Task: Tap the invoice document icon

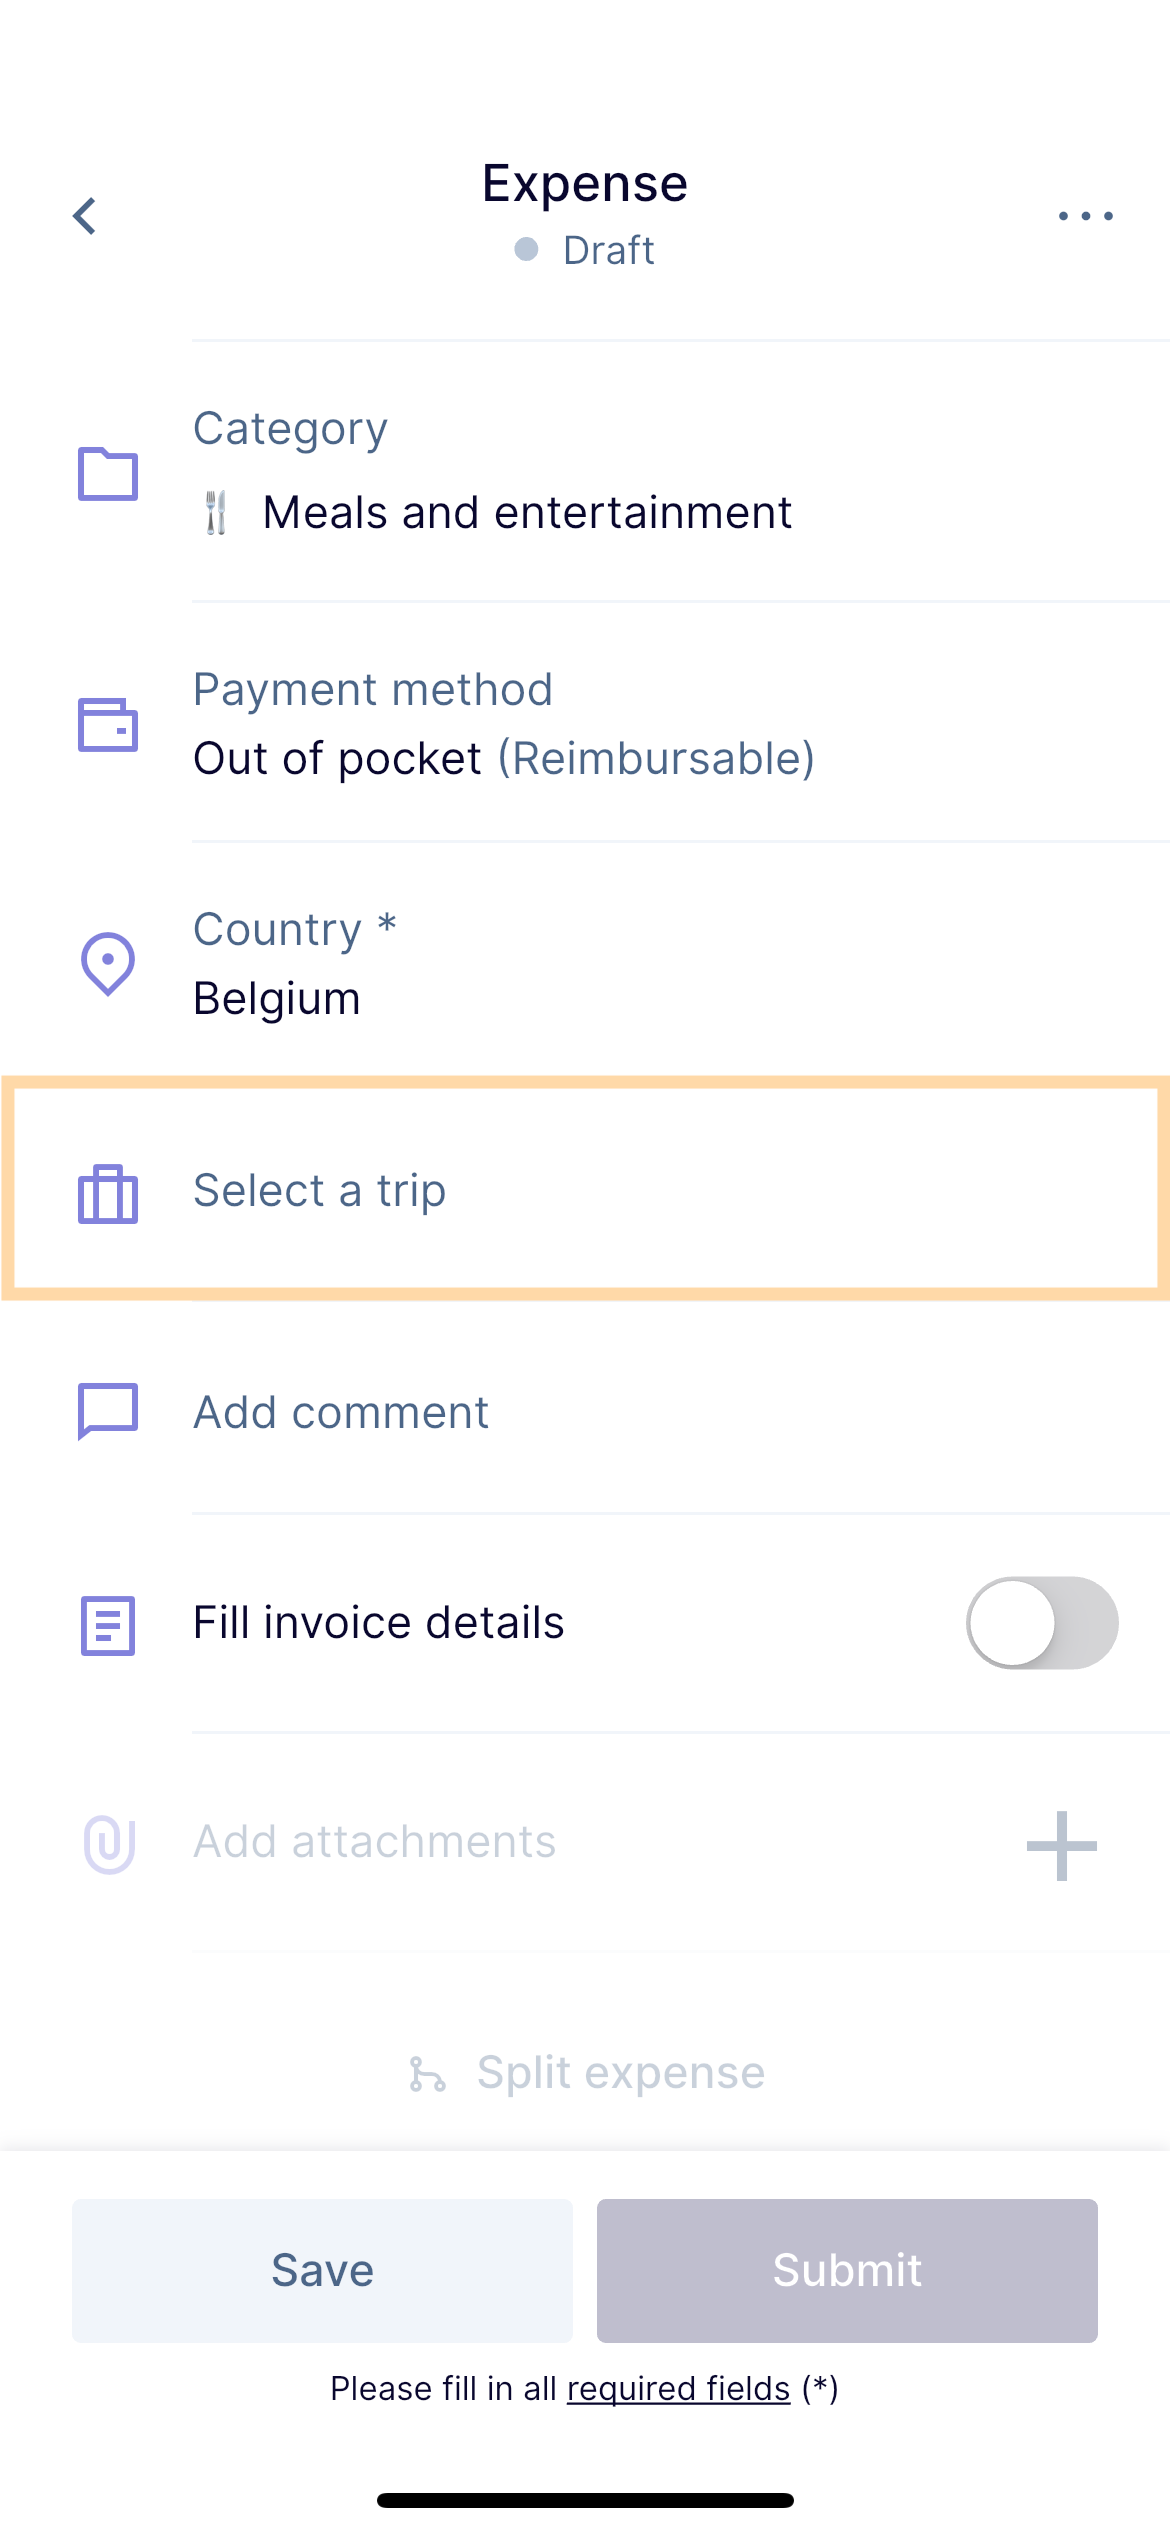Action: 108,1625
